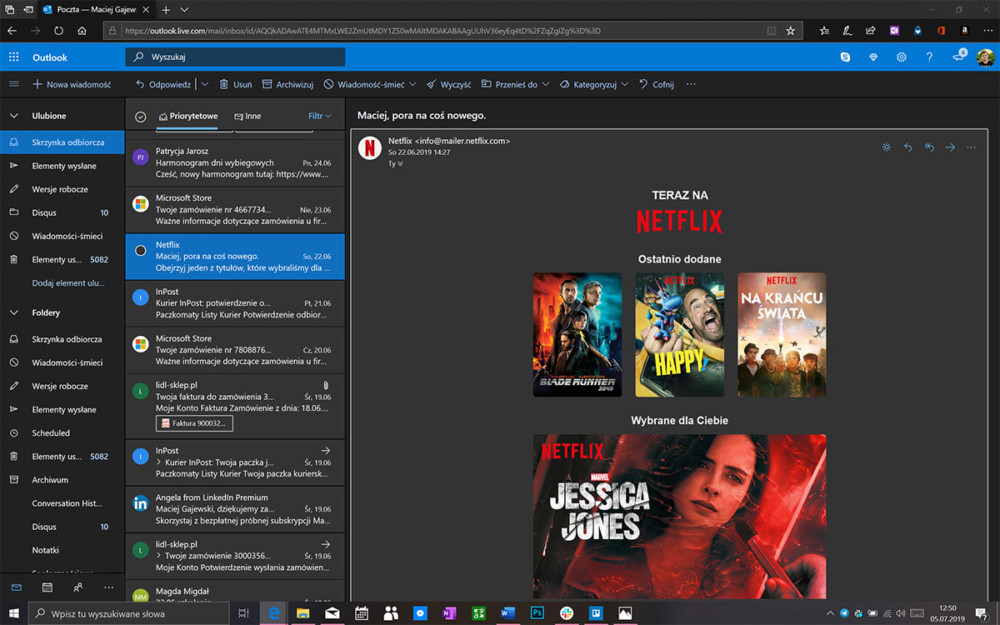The height and width of the screenshot is (625, 1000).
Task: Click the Outlook search box
Action: click(x=235, y=57)
